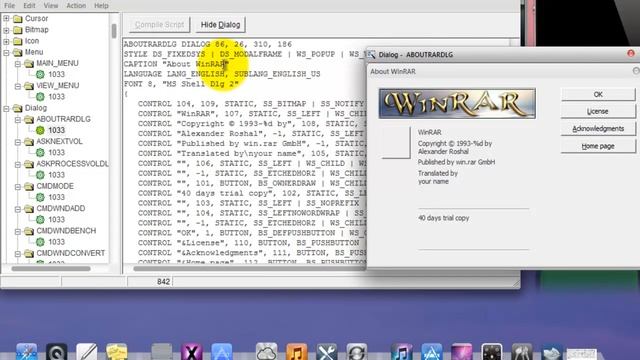Collapse the CMDWNDBENCH node

pos(18,231)
